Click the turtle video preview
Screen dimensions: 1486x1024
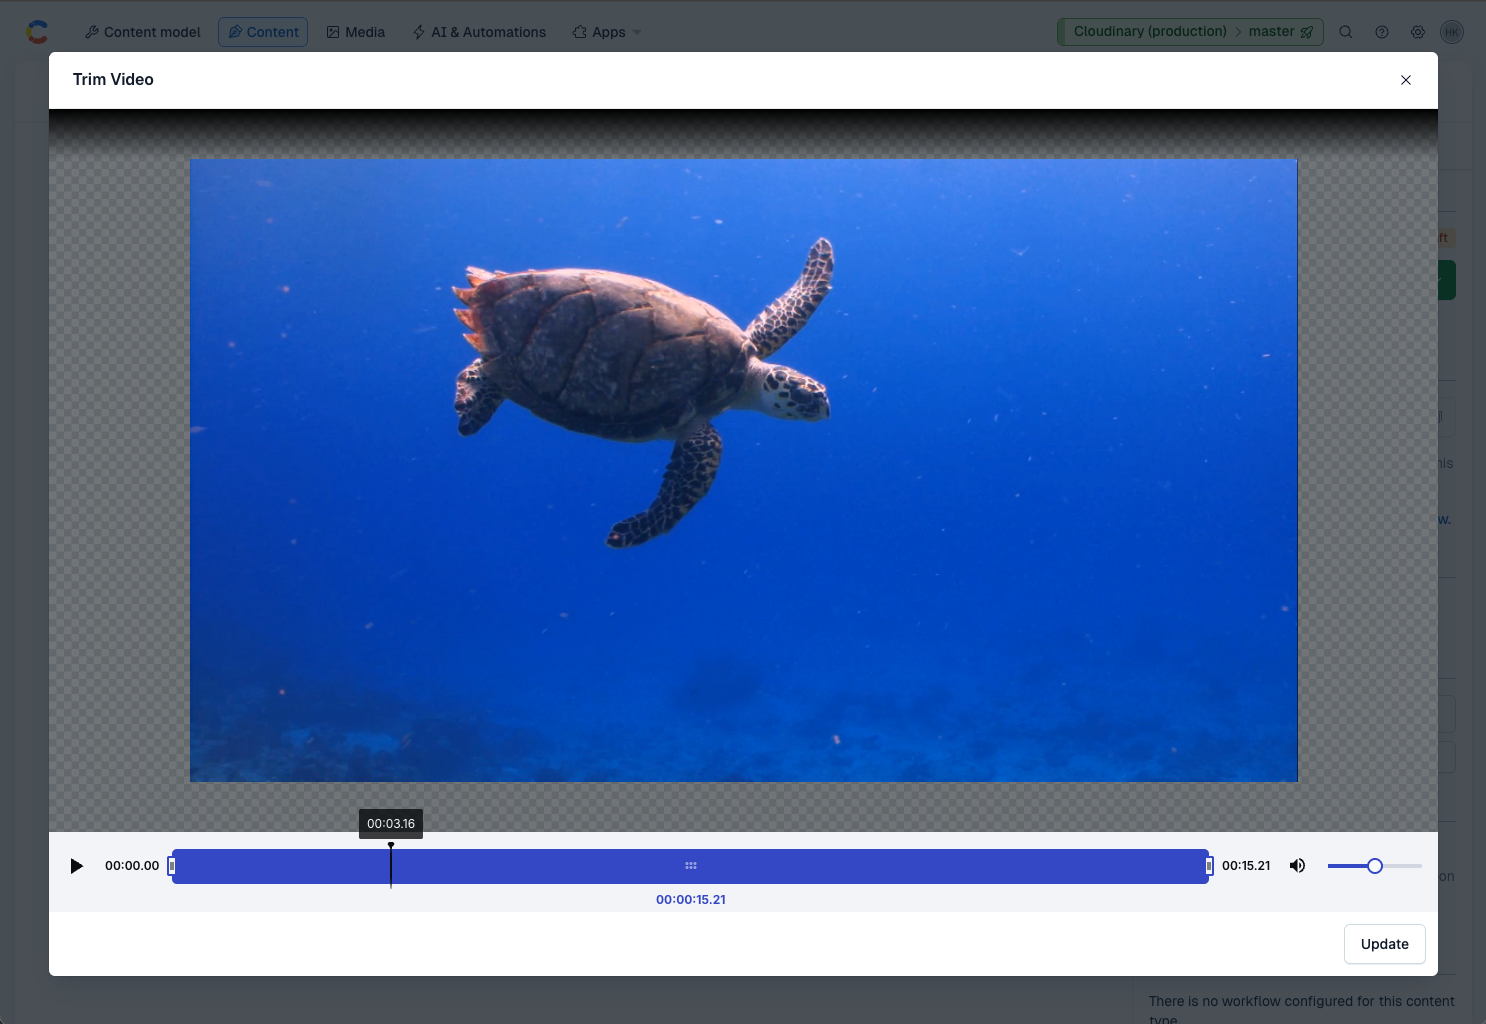[743, 470]
